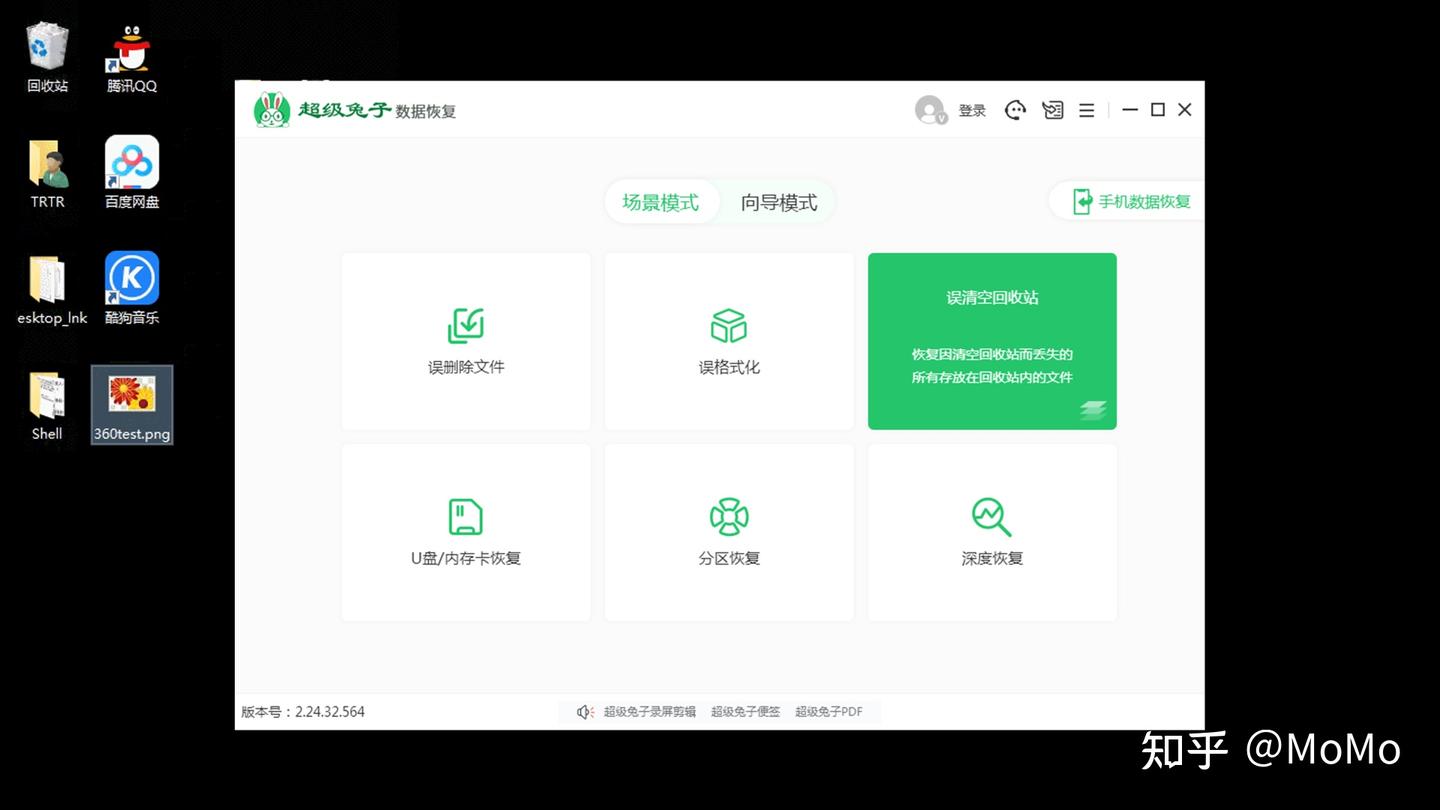Open the 超级兔子PDF link

point(829,712)
